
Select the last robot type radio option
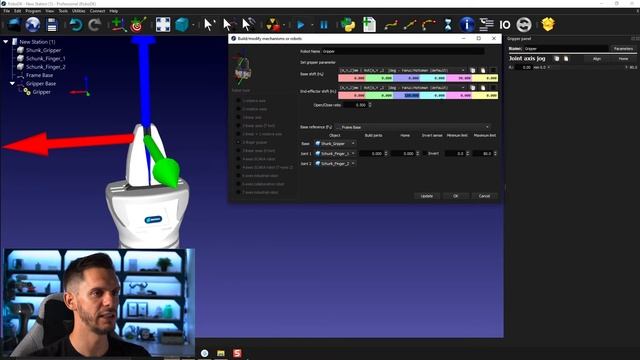(x=238, y=192)
